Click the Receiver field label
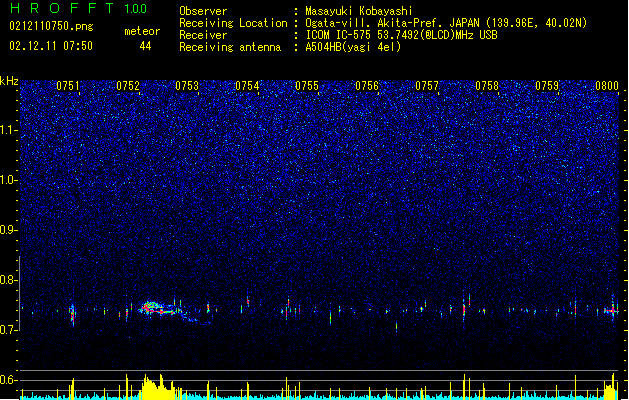 (x=203, y=35)
